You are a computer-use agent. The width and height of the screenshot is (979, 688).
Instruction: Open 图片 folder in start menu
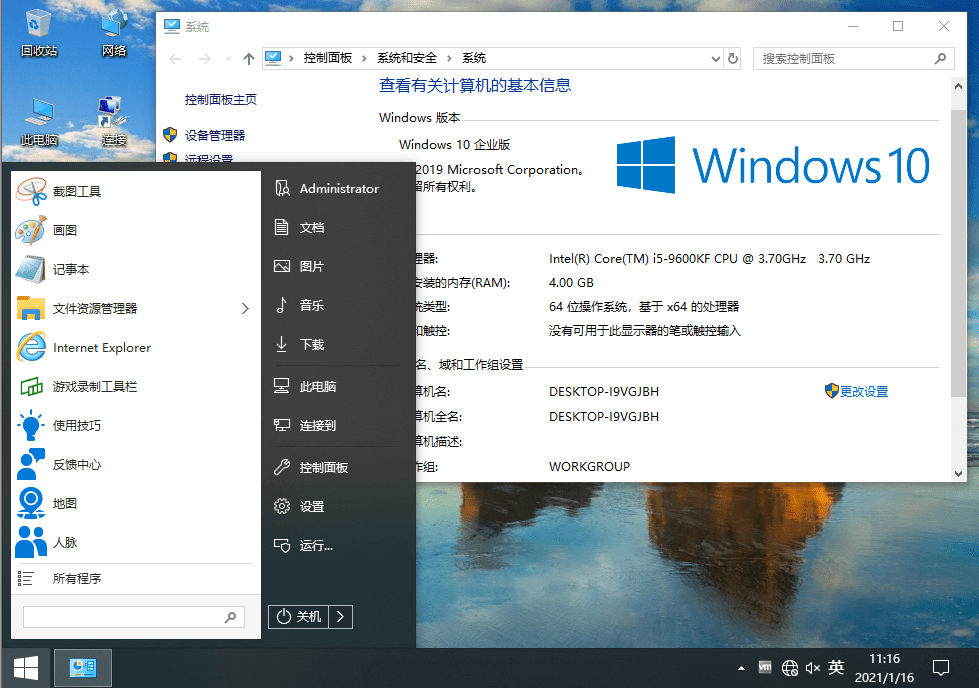[x=338, y=267]
